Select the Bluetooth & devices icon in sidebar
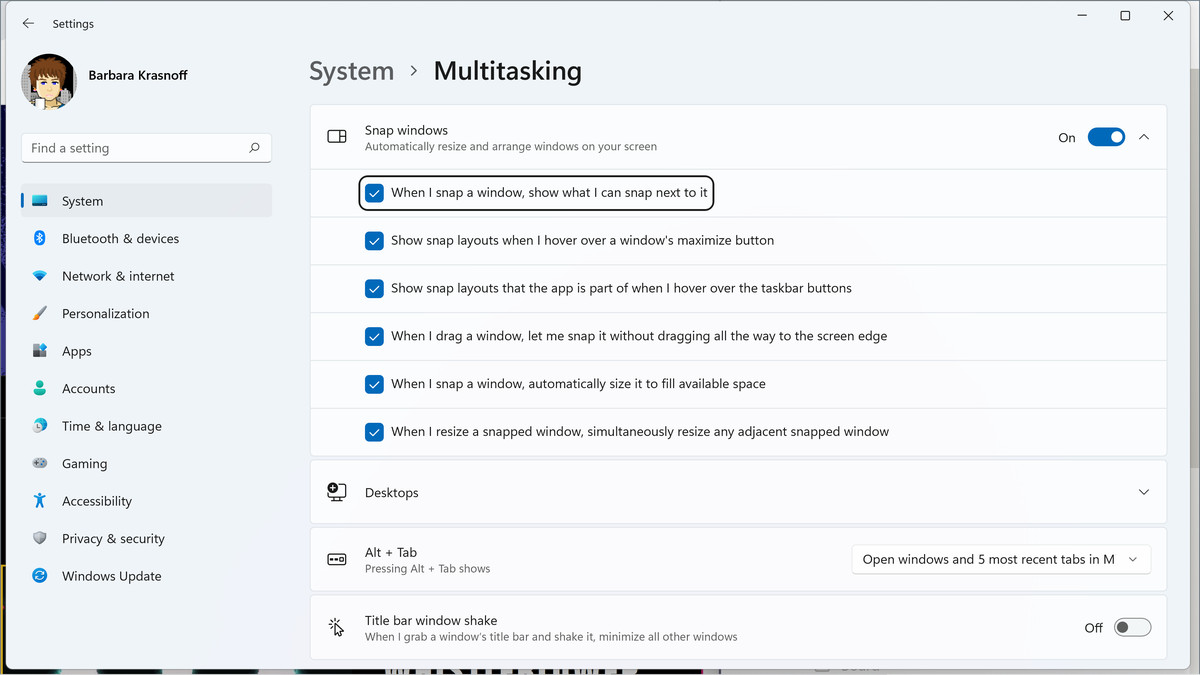Image resolution: width=1200 pixels, height=675 pixels. point(38,238)
